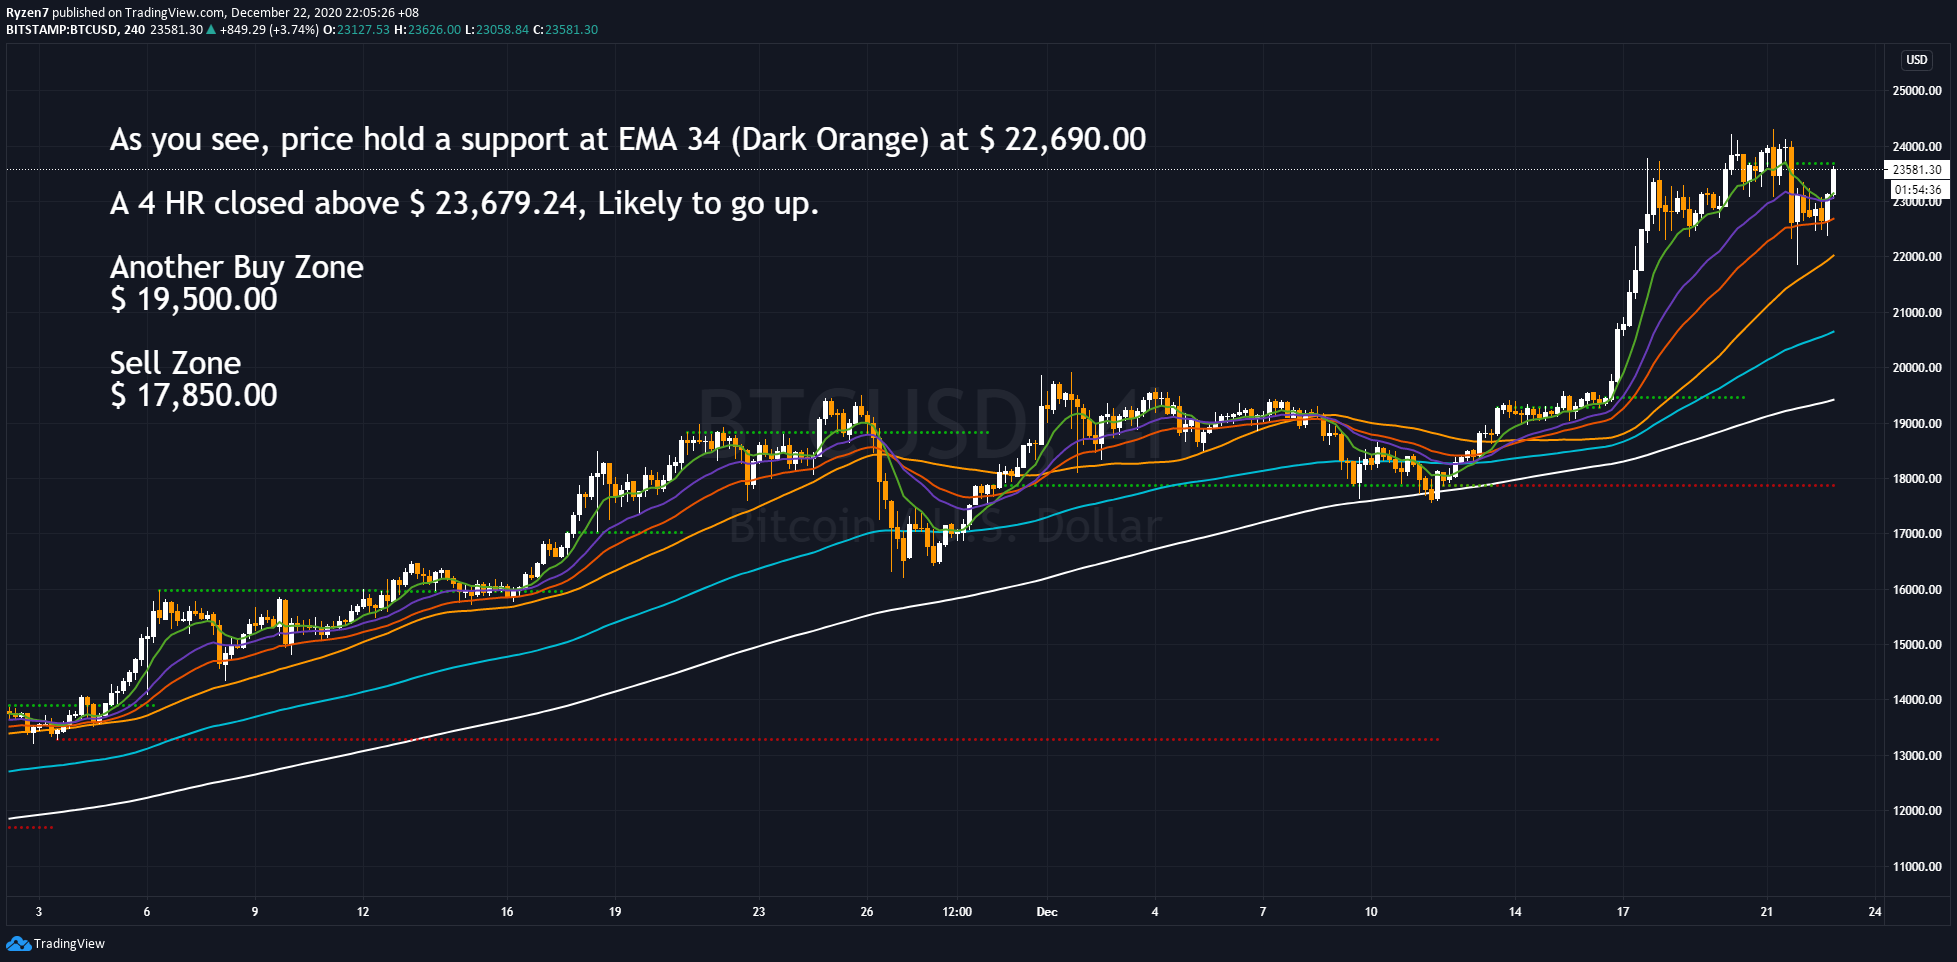Click the 01:54:36 candle countdown label
1957x962 pixels.
click(x=1917, y=189)
